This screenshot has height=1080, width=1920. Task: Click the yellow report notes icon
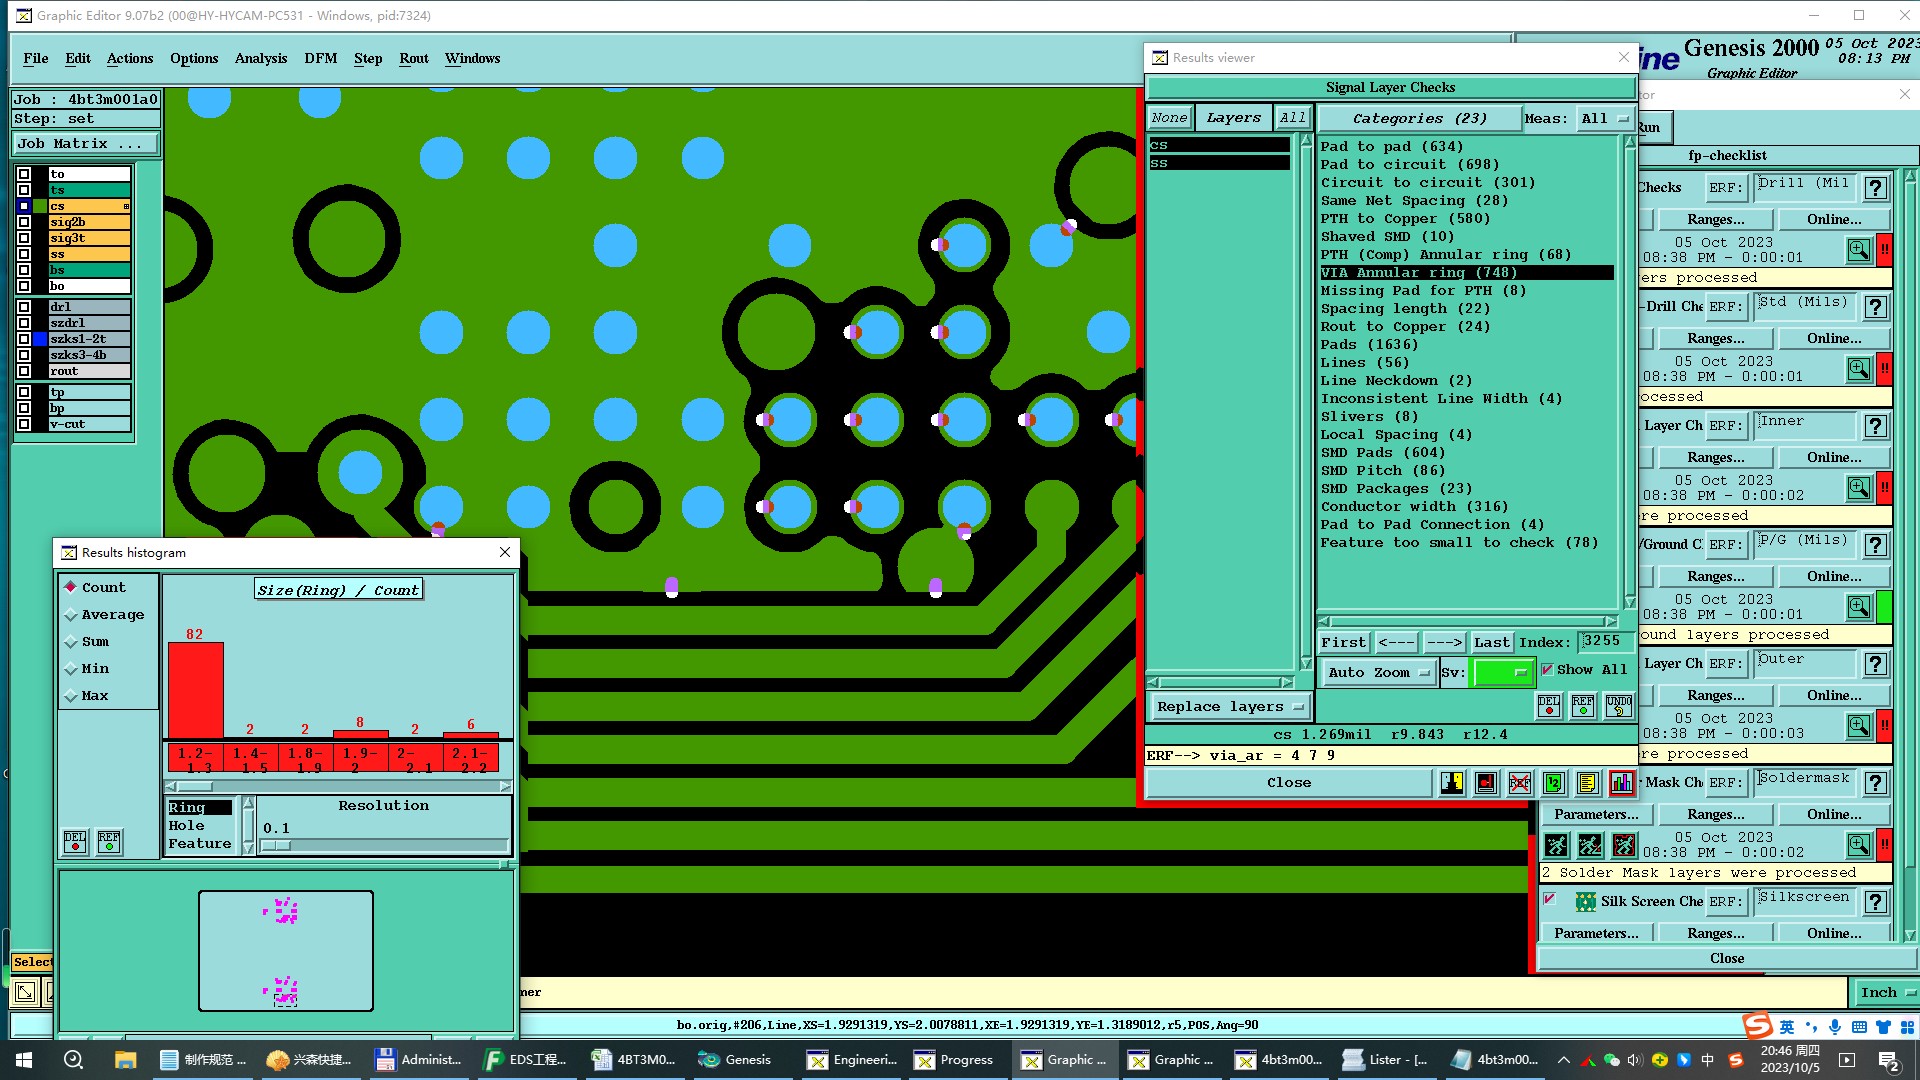1587,783
